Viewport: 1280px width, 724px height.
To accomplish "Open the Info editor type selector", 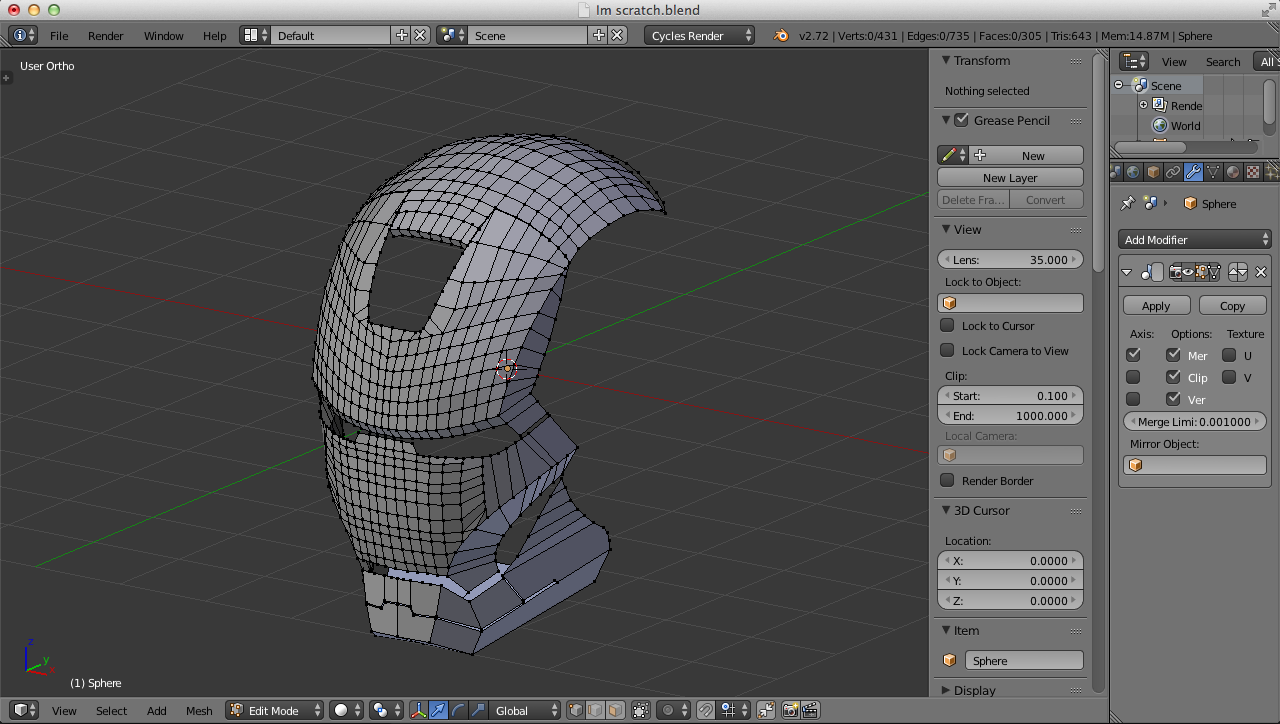I will [23, 35].
